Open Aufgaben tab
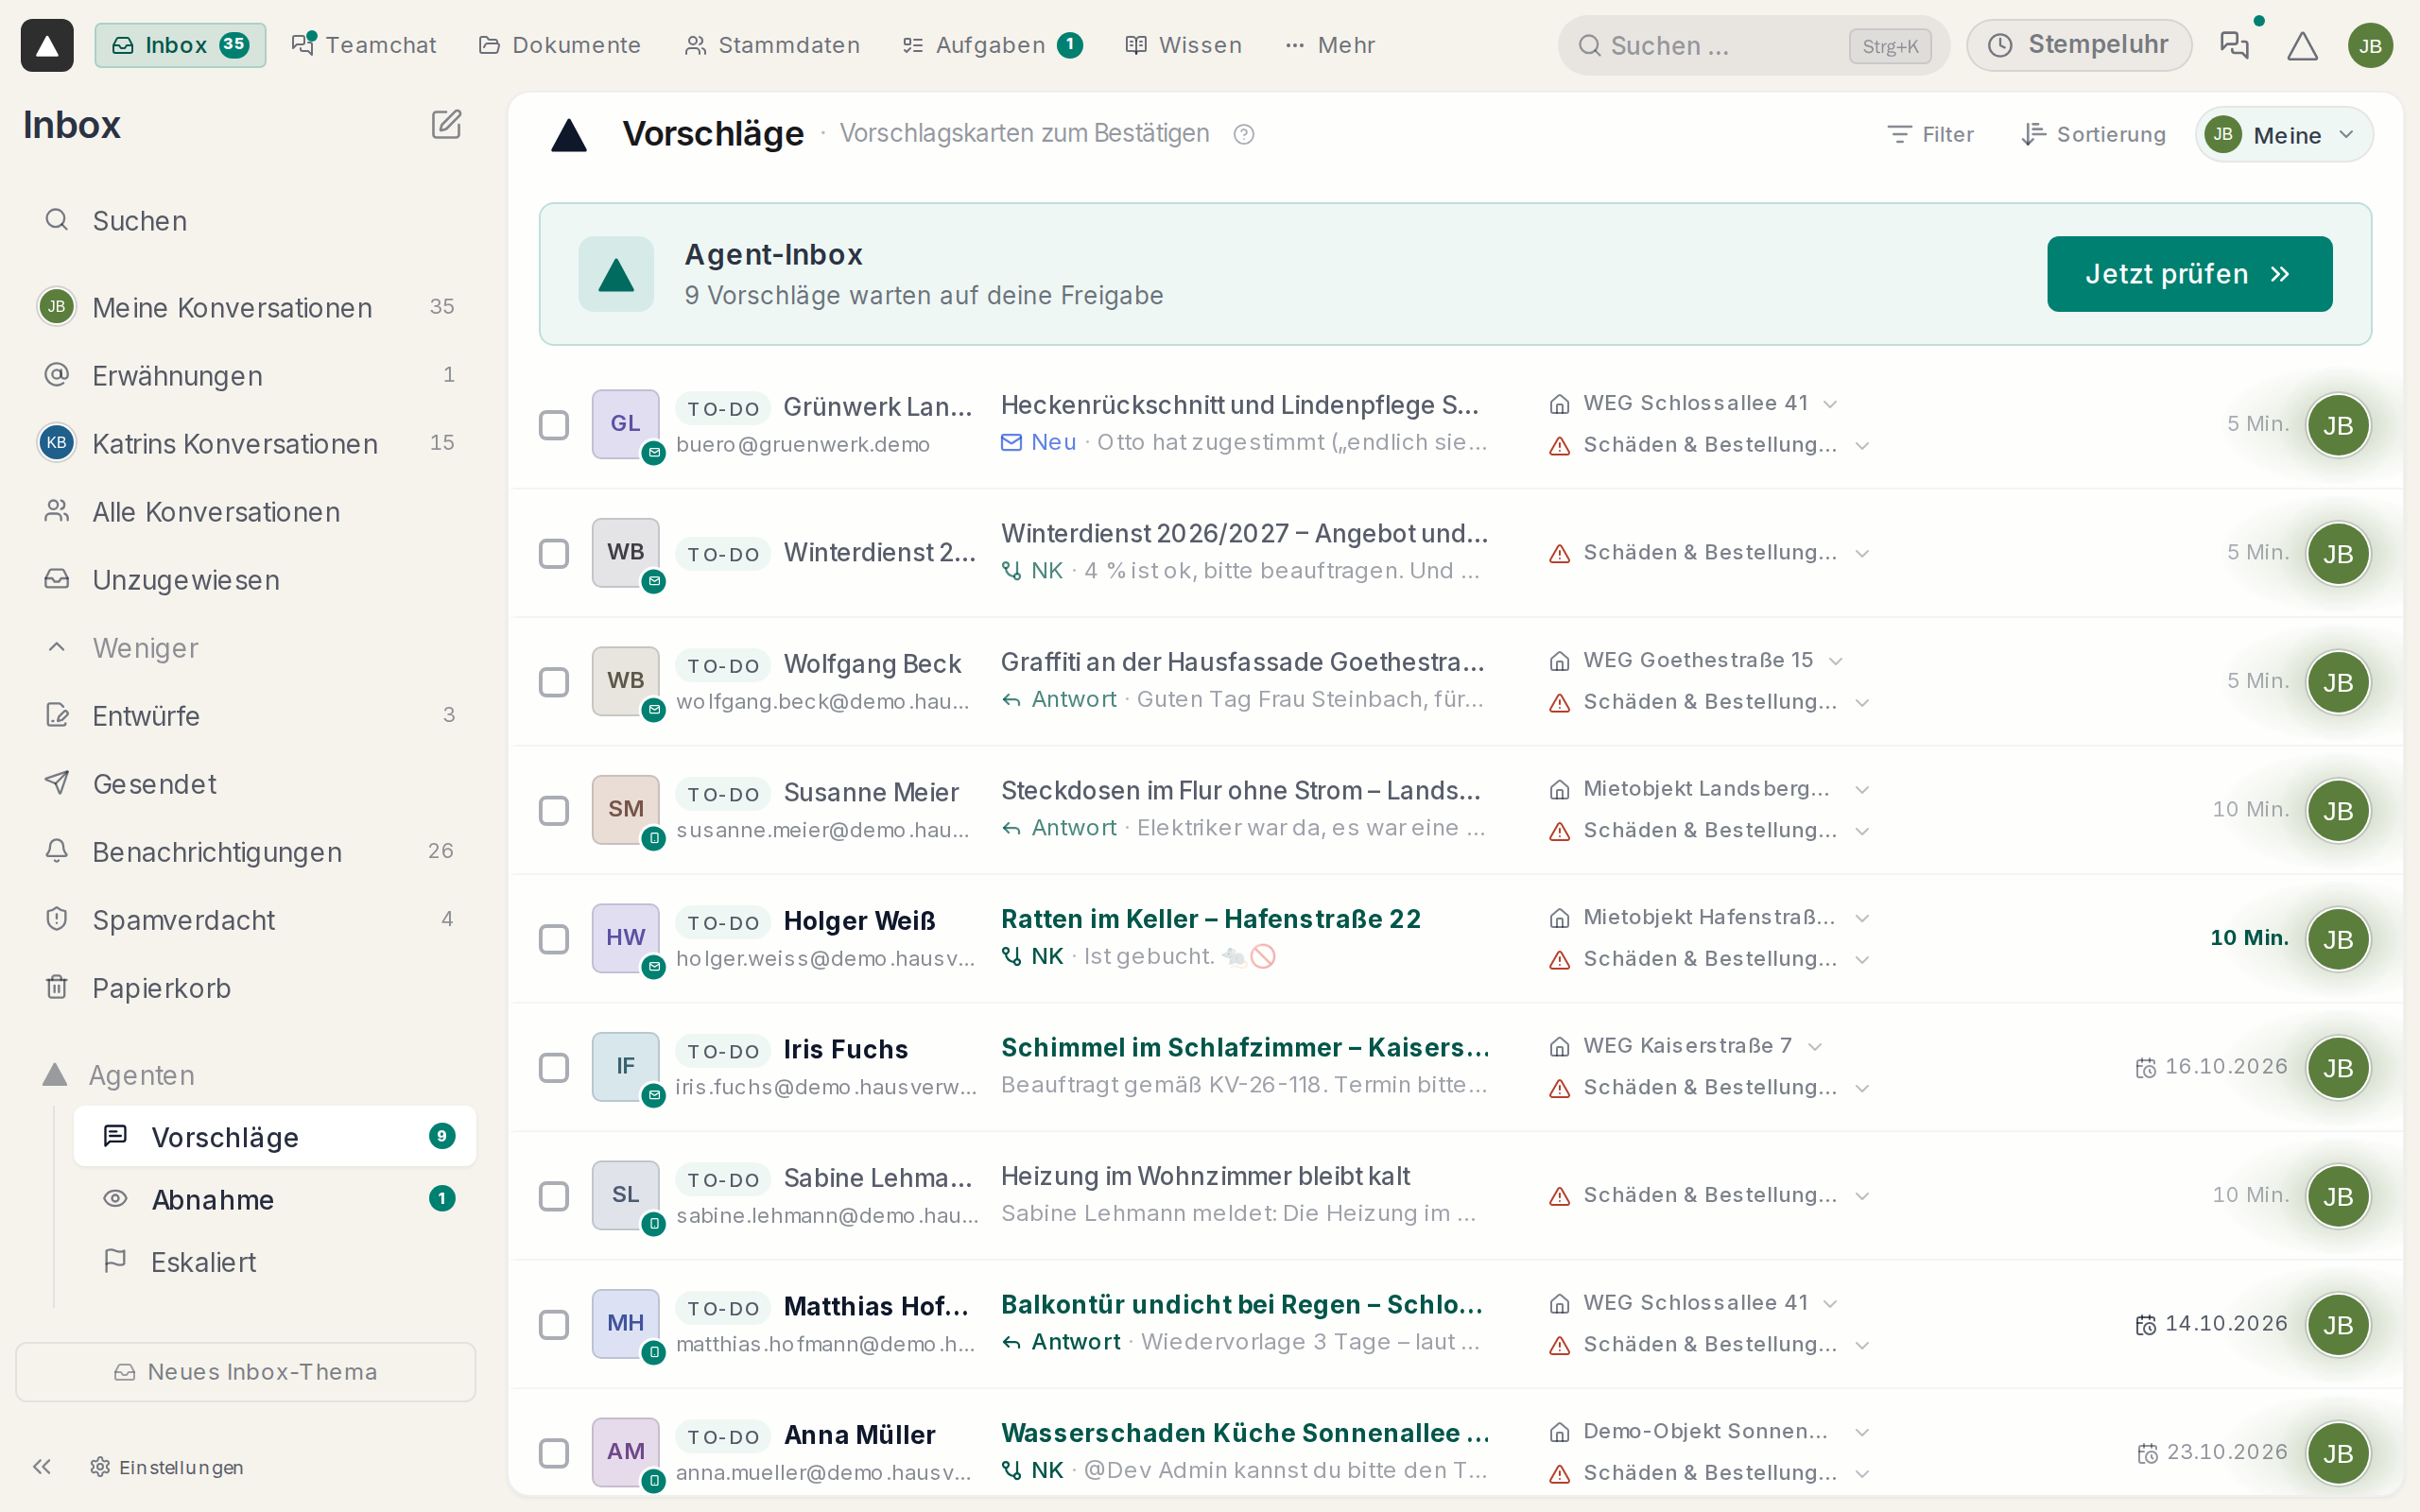2420x1512 pixels. [x=991, y=45]
